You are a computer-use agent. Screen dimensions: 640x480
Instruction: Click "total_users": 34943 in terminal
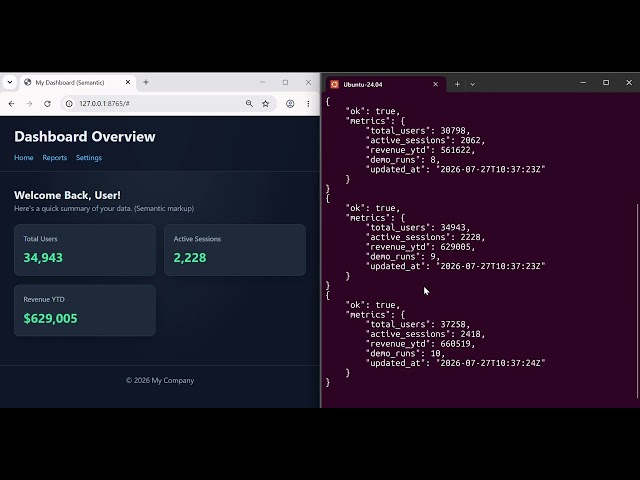418,227
